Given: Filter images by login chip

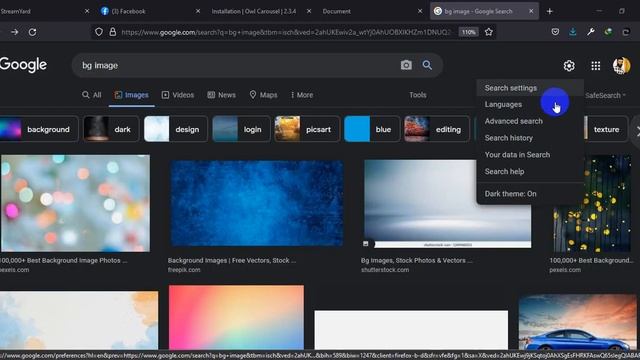Looking at the screenshot, I should 241,129.
